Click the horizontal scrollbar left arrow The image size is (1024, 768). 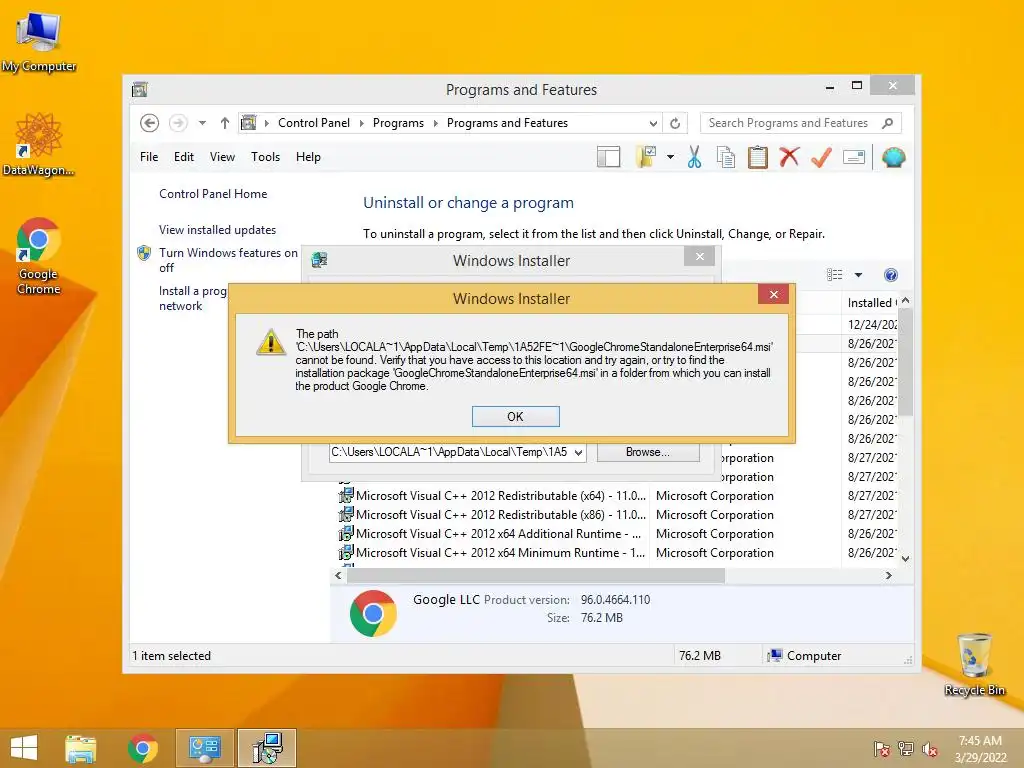pyautogui.click(x=338, y=575)
